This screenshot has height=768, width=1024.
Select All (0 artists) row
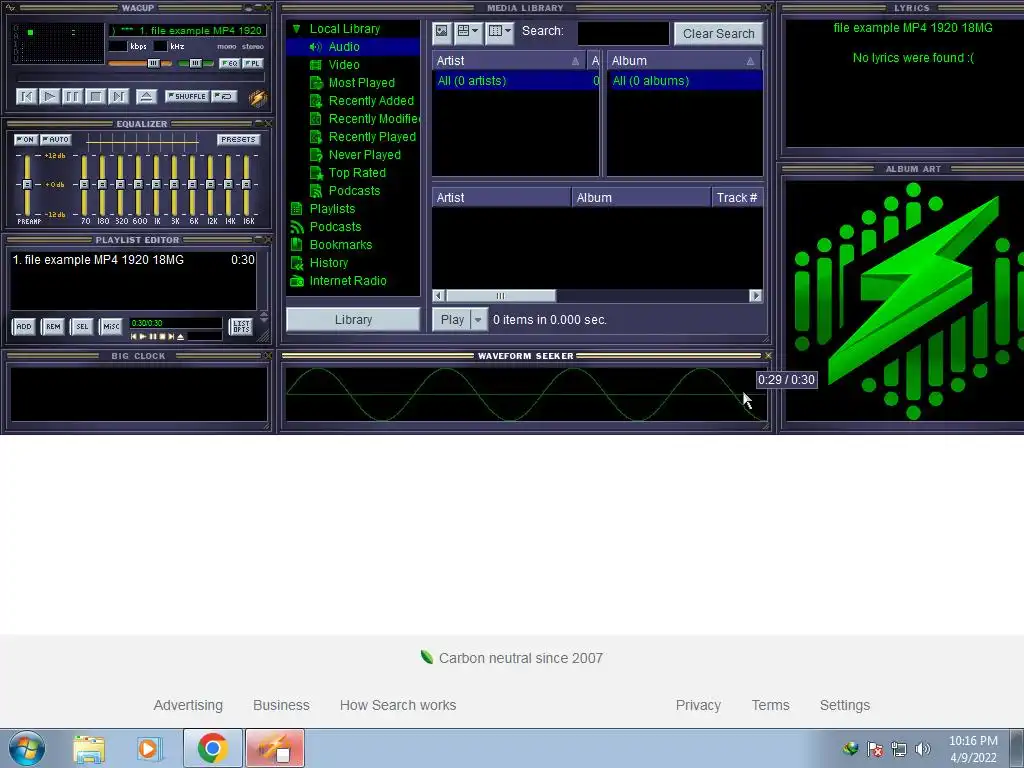click(x=515, y=81)
